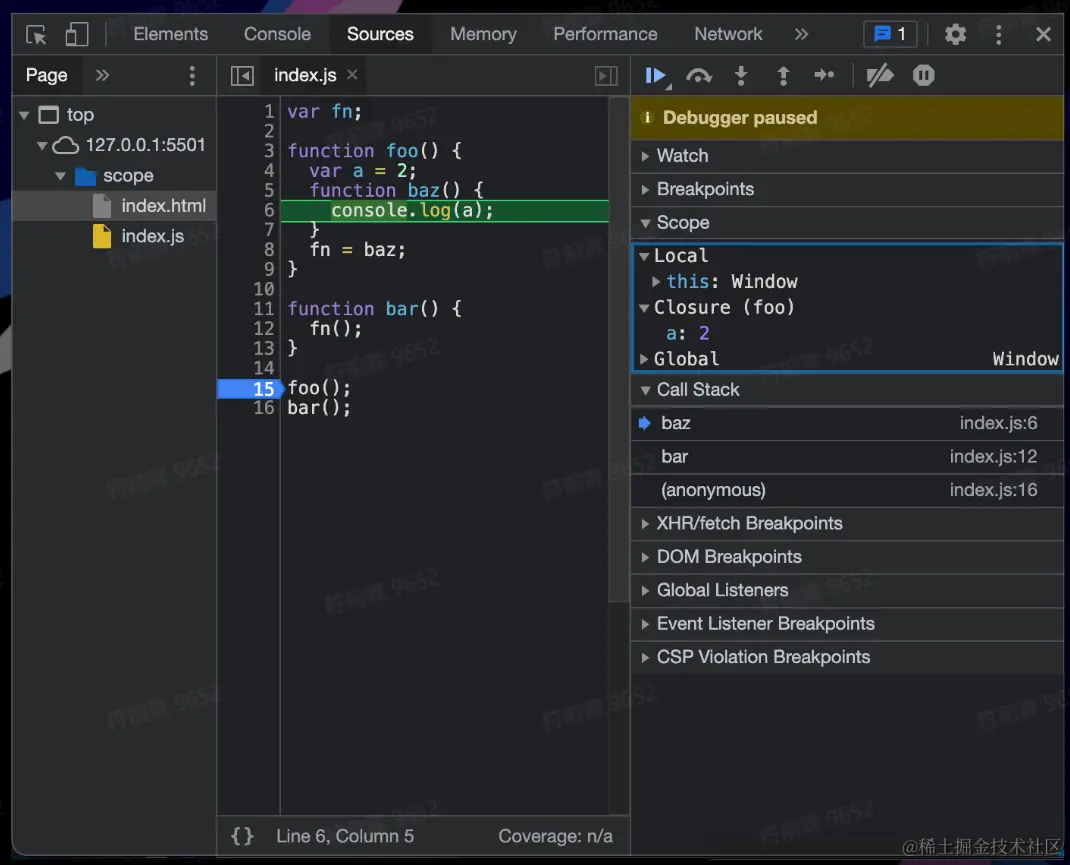1070x865 pixels.
Task: Toggle pause on exceptions
Action: (x=923, y=76)
